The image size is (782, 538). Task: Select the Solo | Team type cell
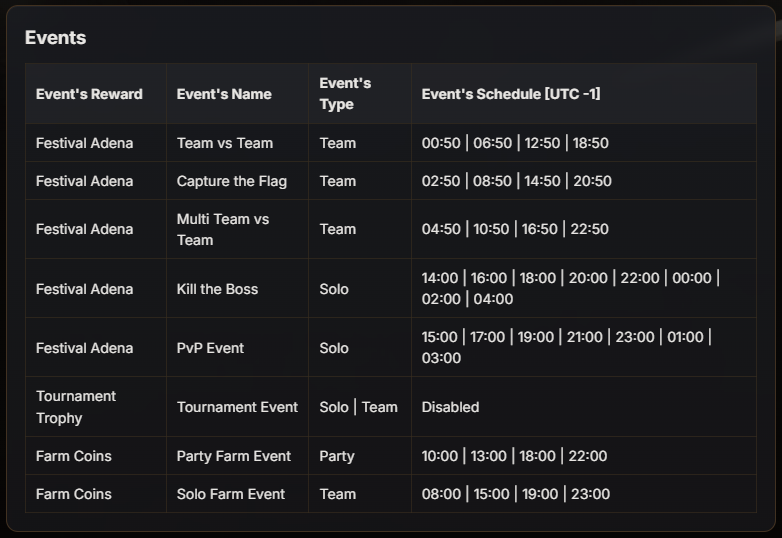point(359,407)
